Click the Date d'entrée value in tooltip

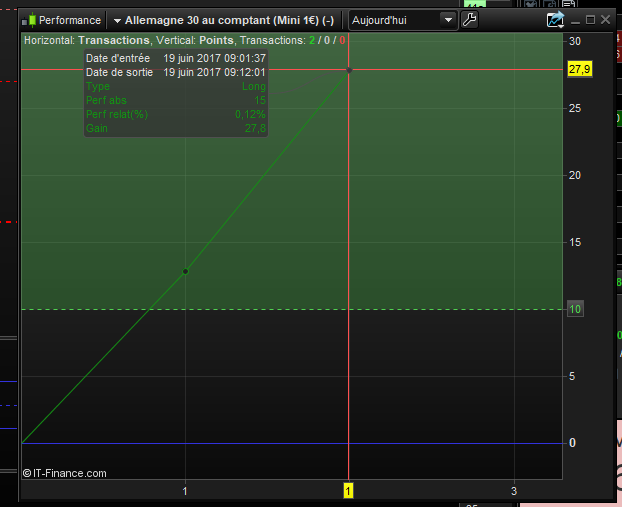(x=215, y=58)
